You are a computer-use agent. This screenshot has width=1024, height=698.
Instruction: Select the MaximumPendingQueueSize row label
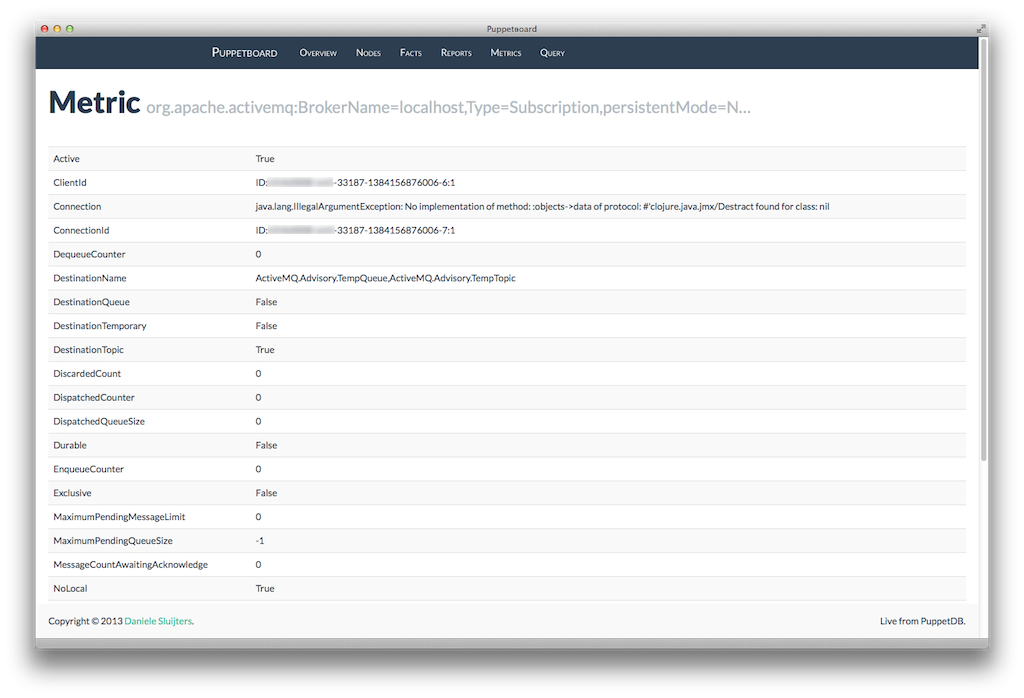113,541
